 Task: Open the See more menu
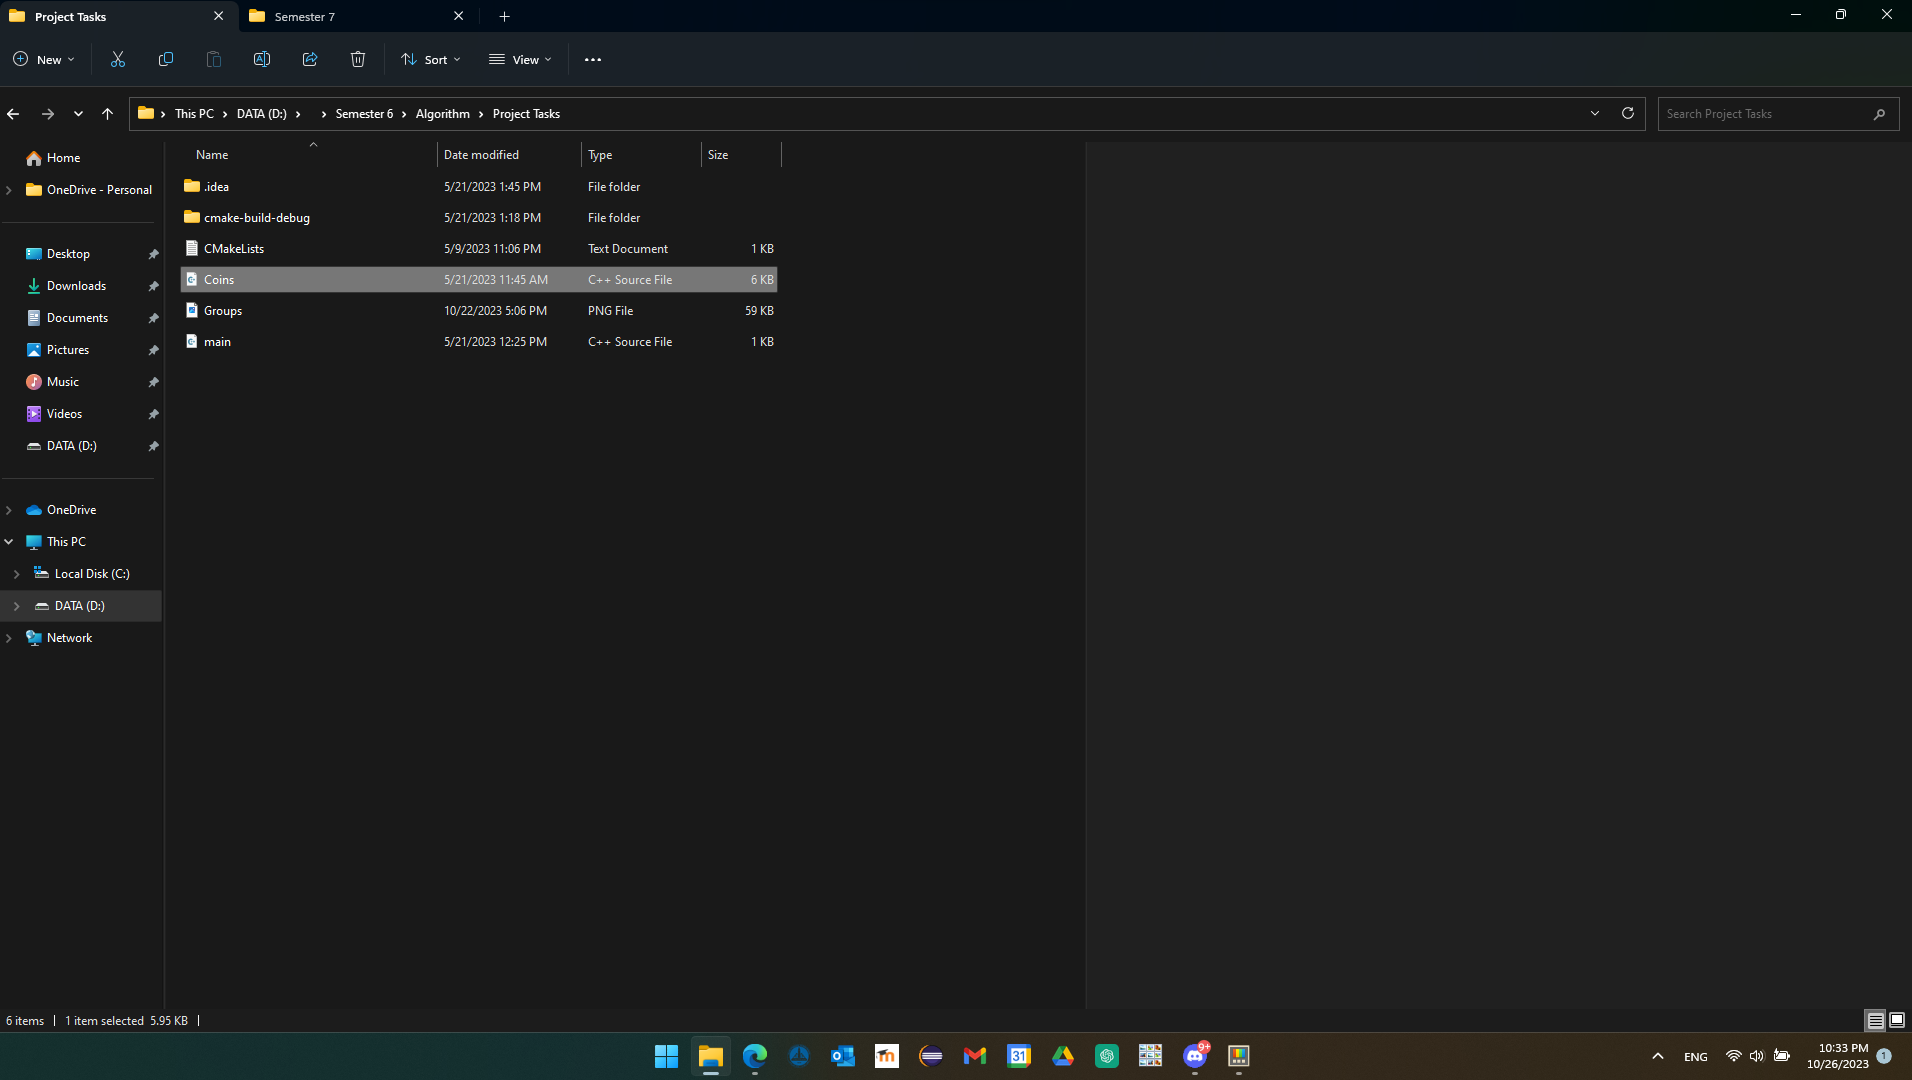pyautogui.click(x=592, y=59)
